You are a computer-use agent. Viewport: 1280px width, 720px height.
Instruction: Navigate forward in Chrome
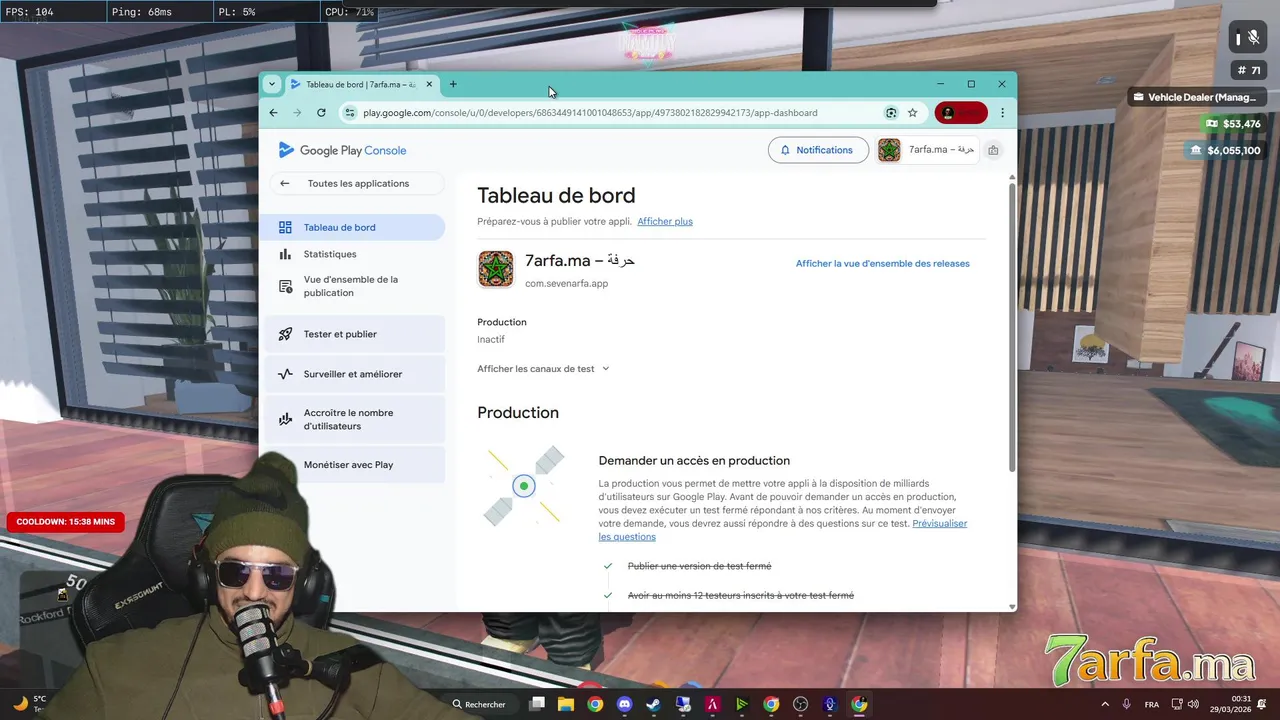pyautogui.click(x=297, y=113)
